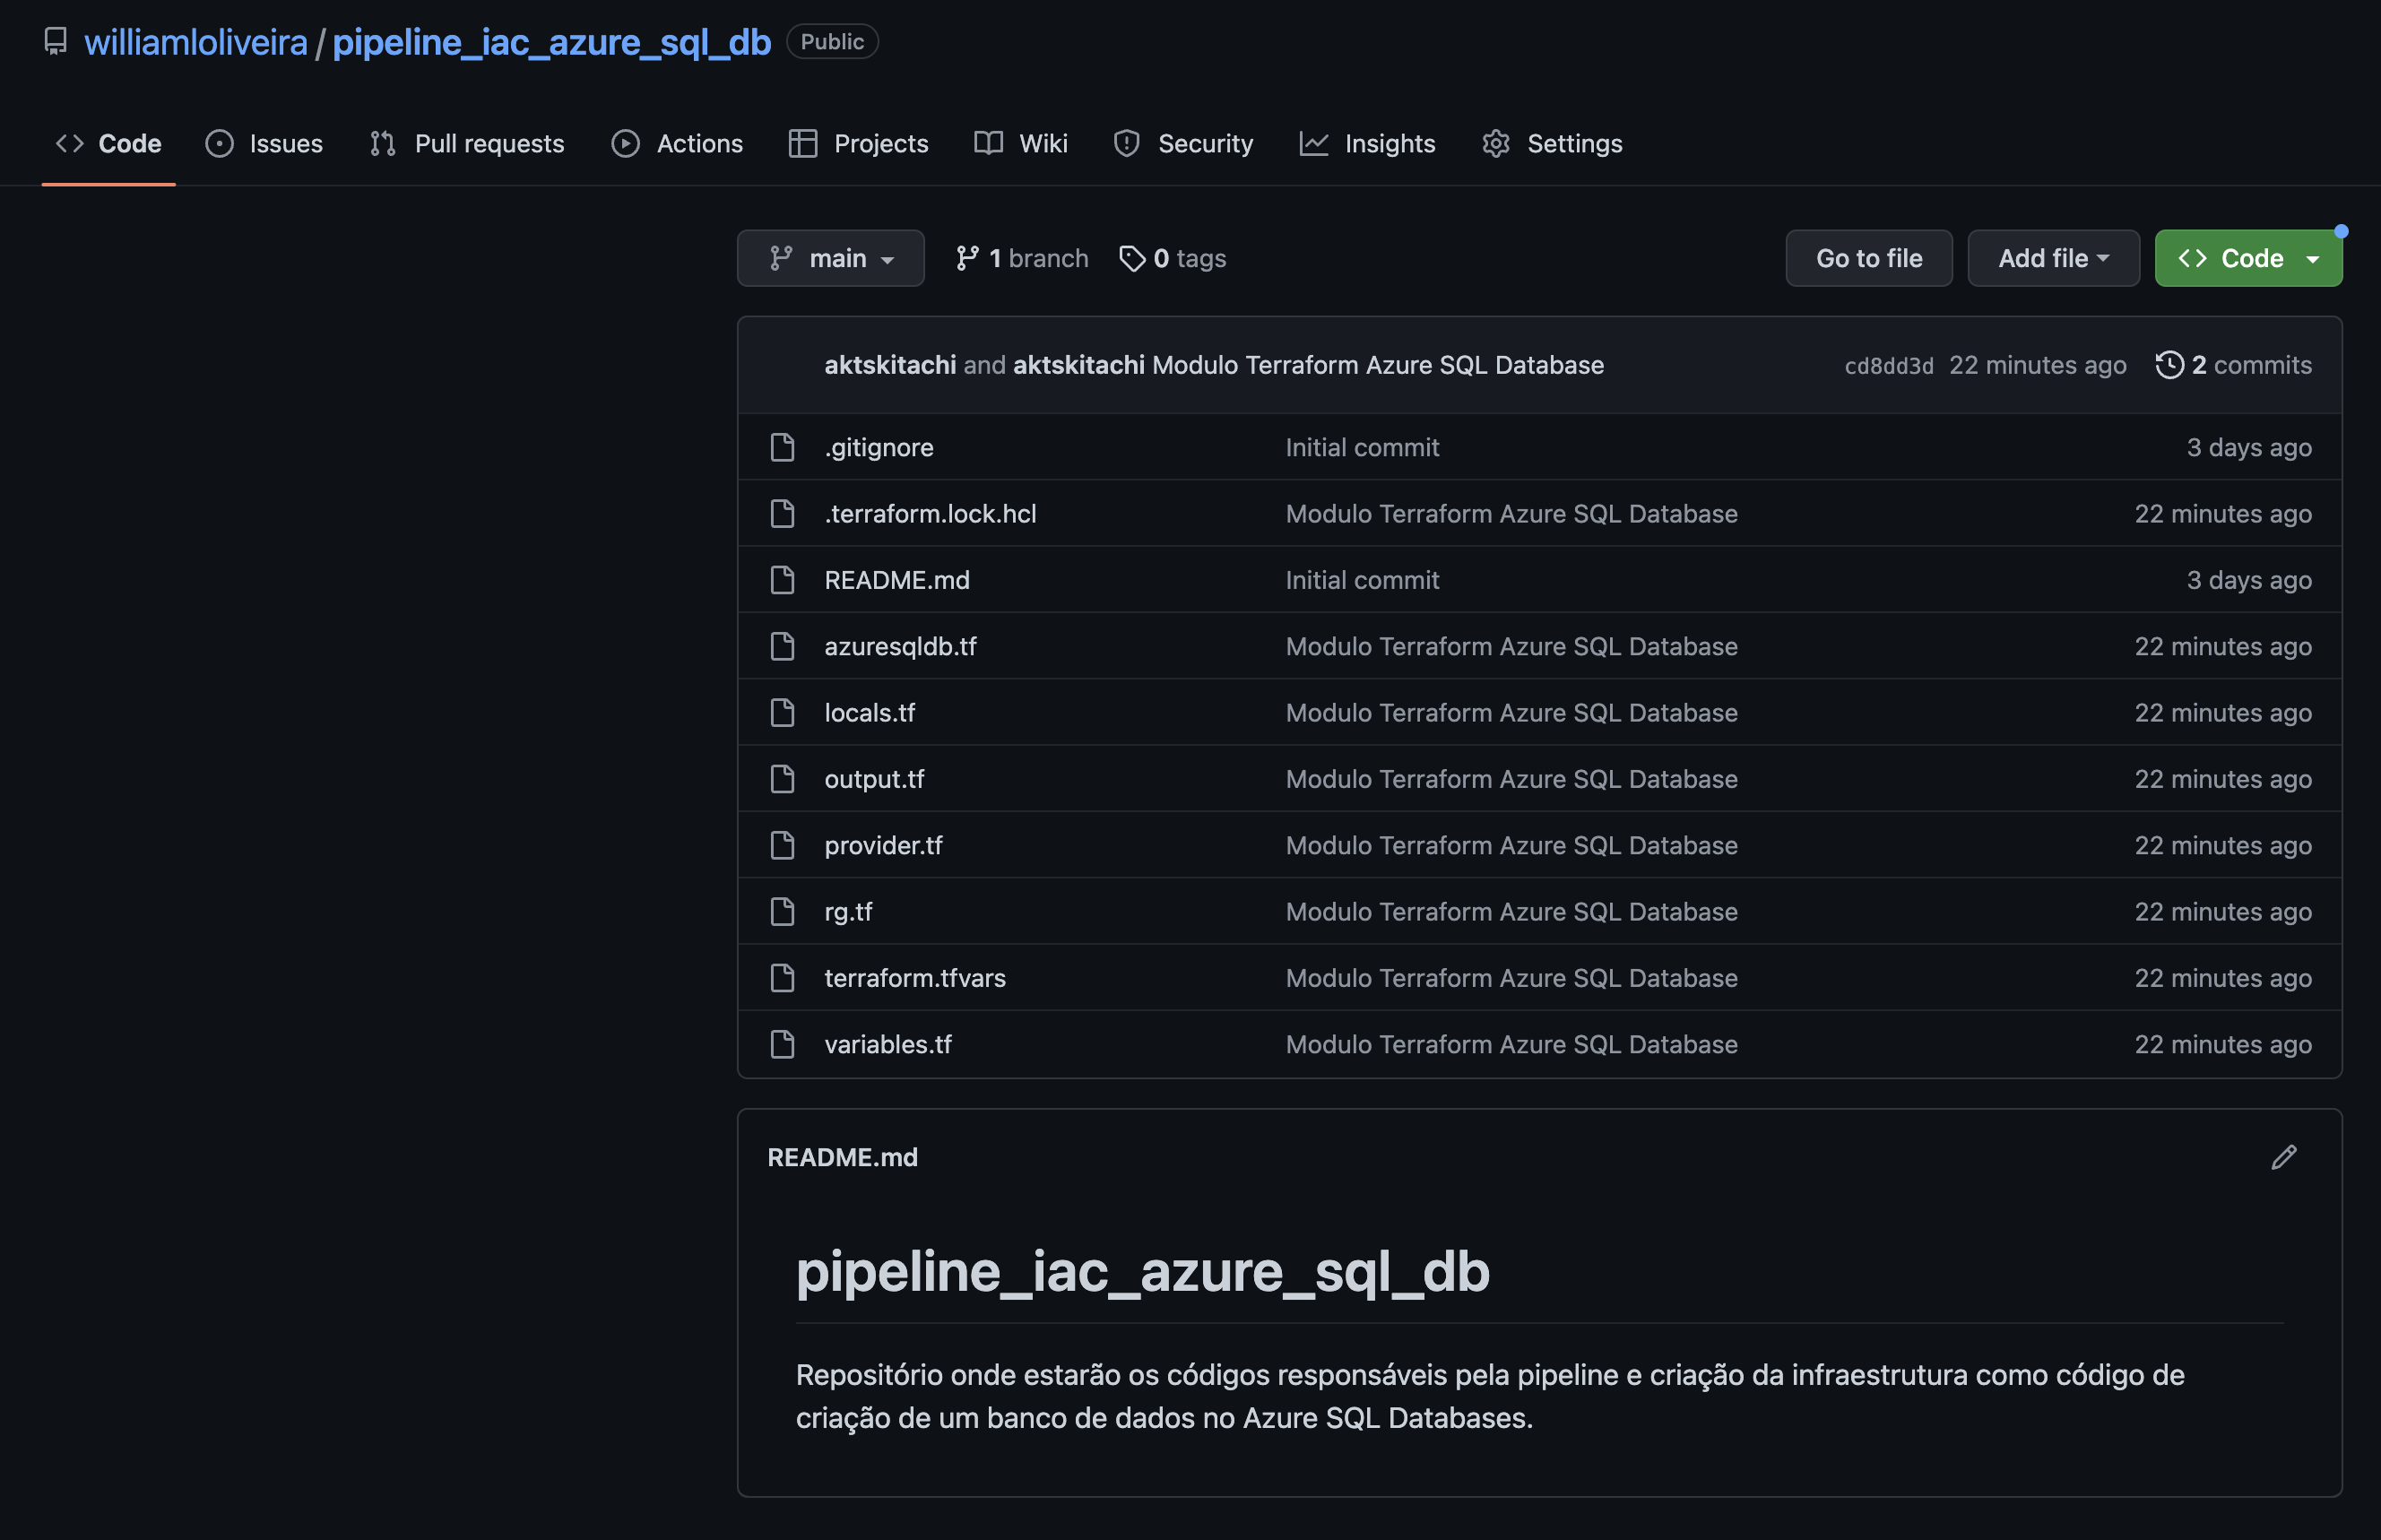Open the azuresqldb.tf file link

[900, 646]
